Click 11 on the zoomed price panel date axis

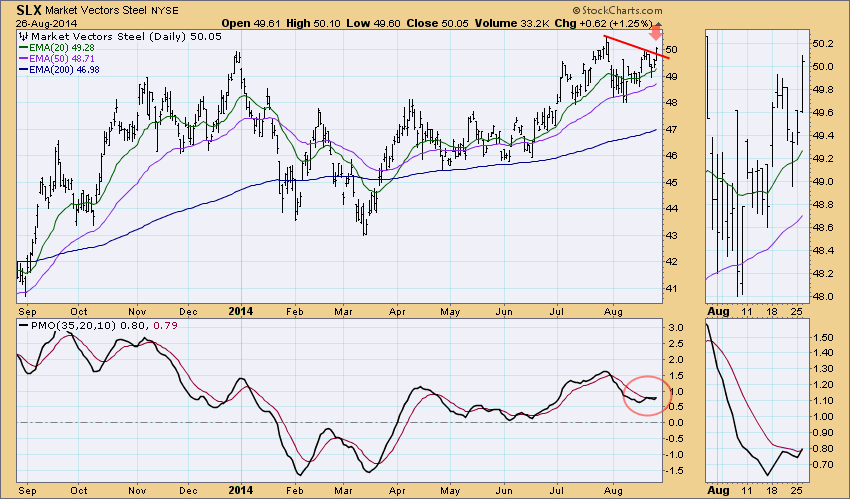pyautogui.click(x=748, y=312)
